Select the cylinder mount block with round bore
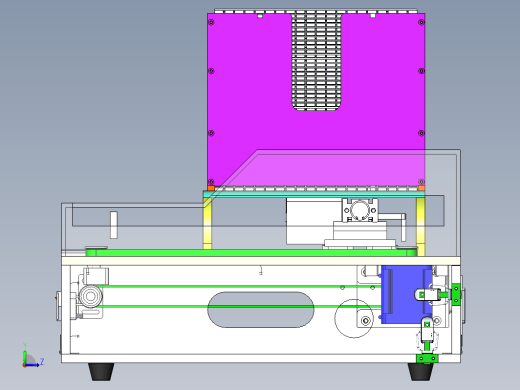The height and width of the screenshot is (390, 520). tap(360, 210)
